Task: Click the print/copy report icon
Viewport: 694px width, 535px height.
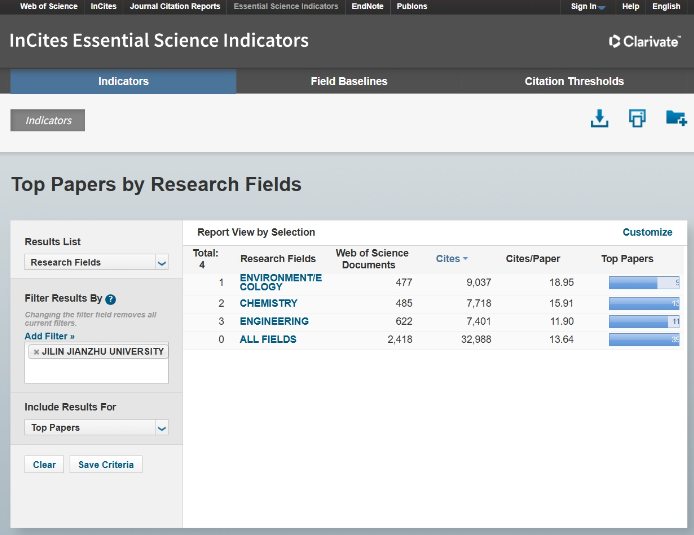Action: tap(637, 118)
